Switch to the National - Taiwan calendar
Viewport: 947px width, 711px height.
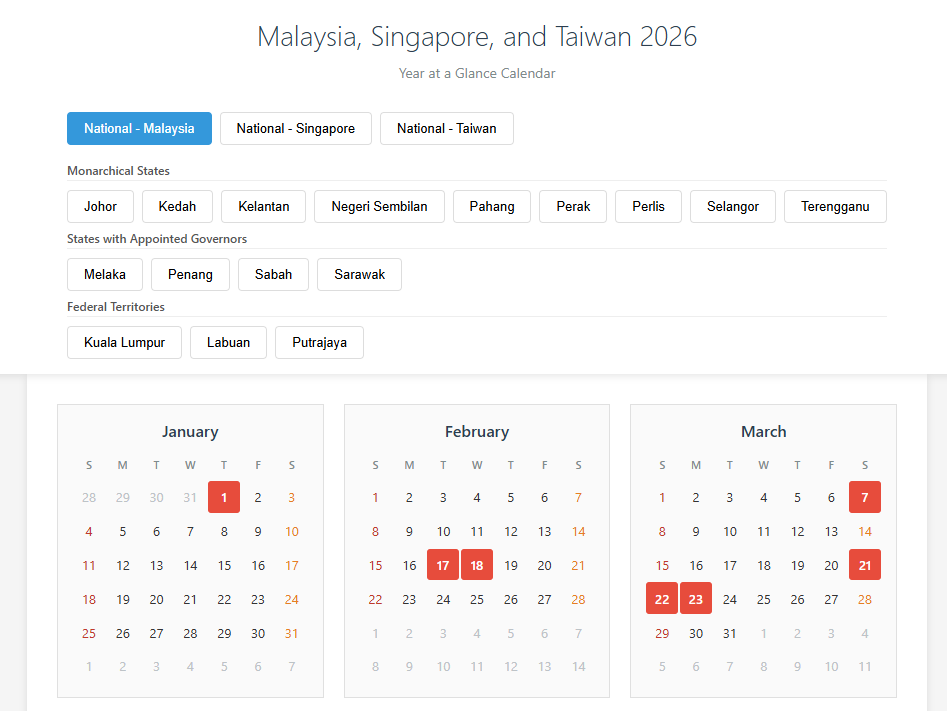tap(446, 128)
